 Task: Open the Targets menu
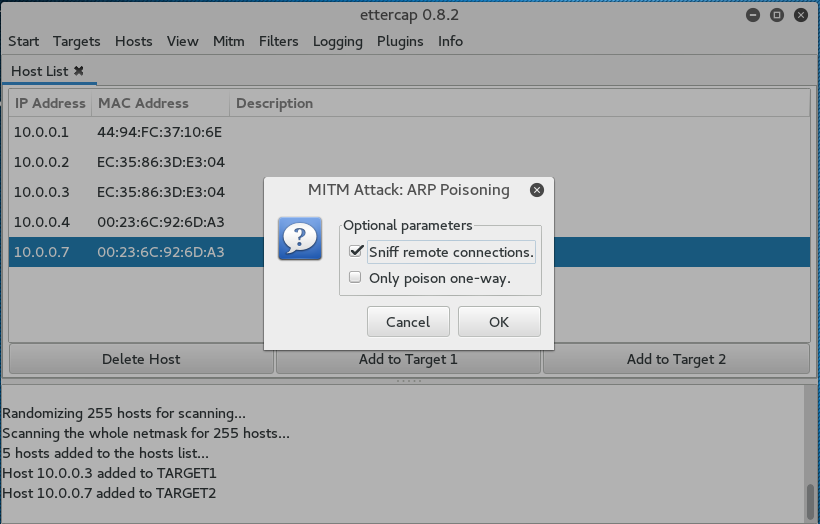coord(77,41)
